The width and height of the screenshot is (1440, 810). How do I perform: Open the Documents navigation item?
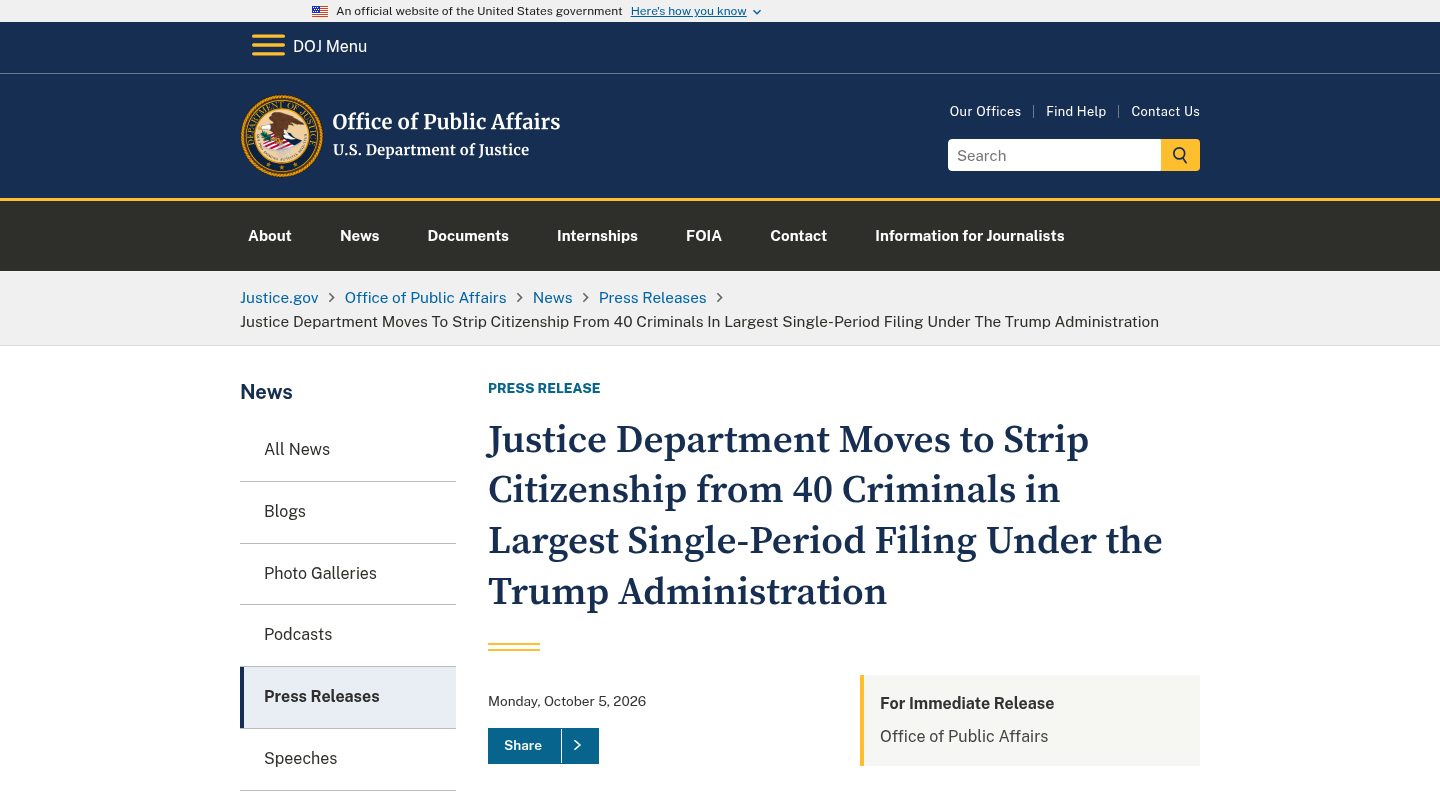tap(468, 236)
